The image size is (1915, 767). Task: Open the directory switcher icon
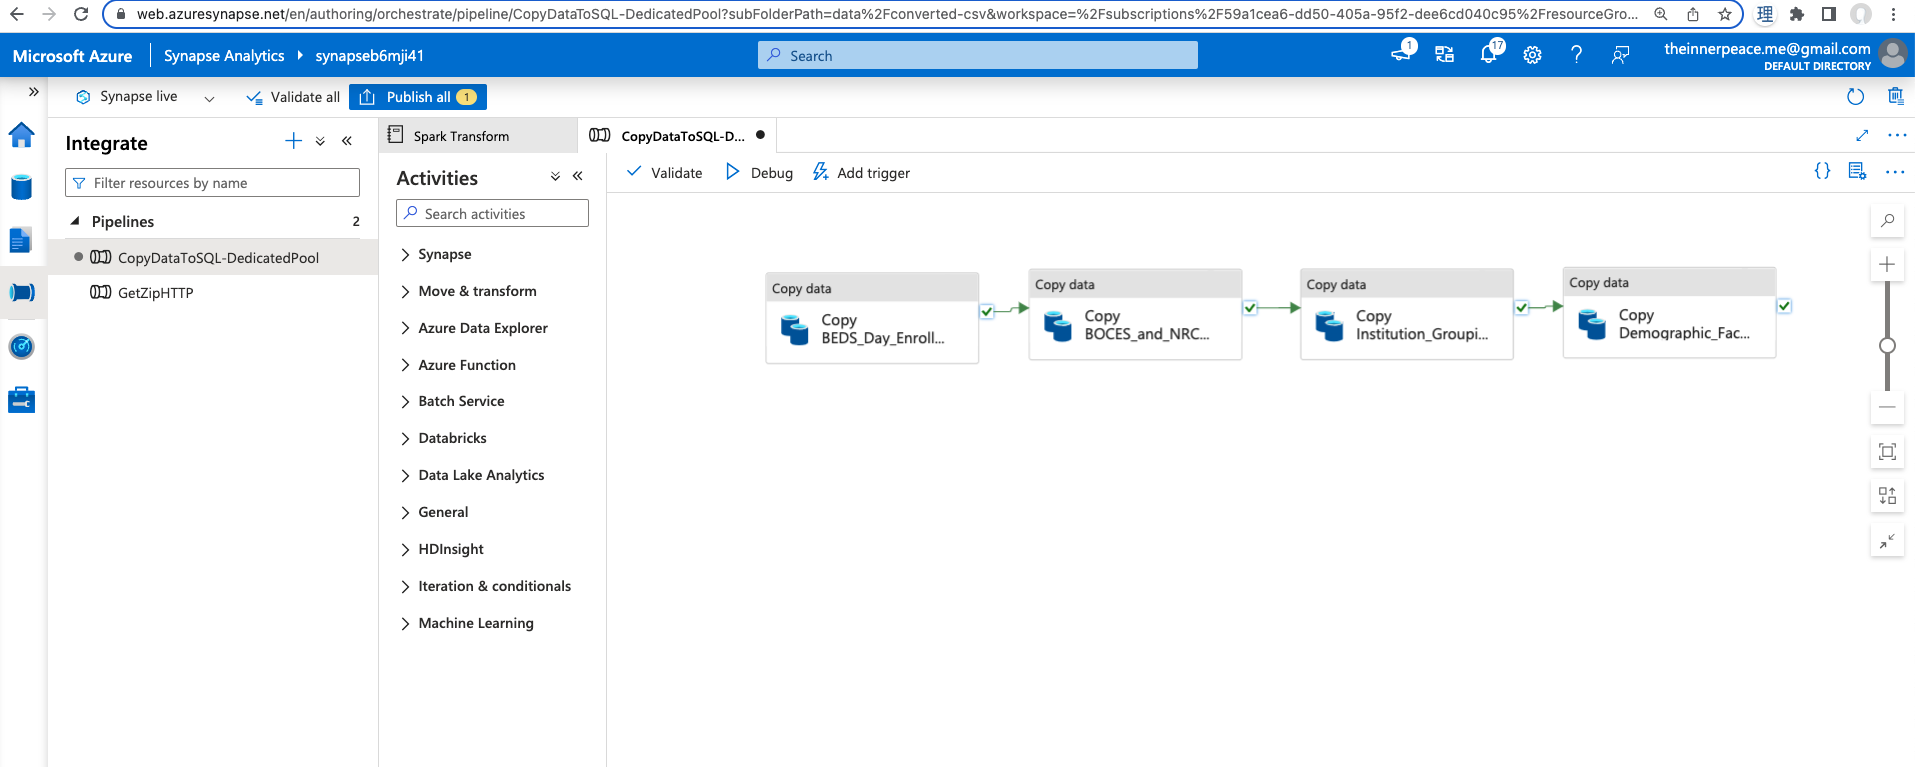(x=1444, y=55)
